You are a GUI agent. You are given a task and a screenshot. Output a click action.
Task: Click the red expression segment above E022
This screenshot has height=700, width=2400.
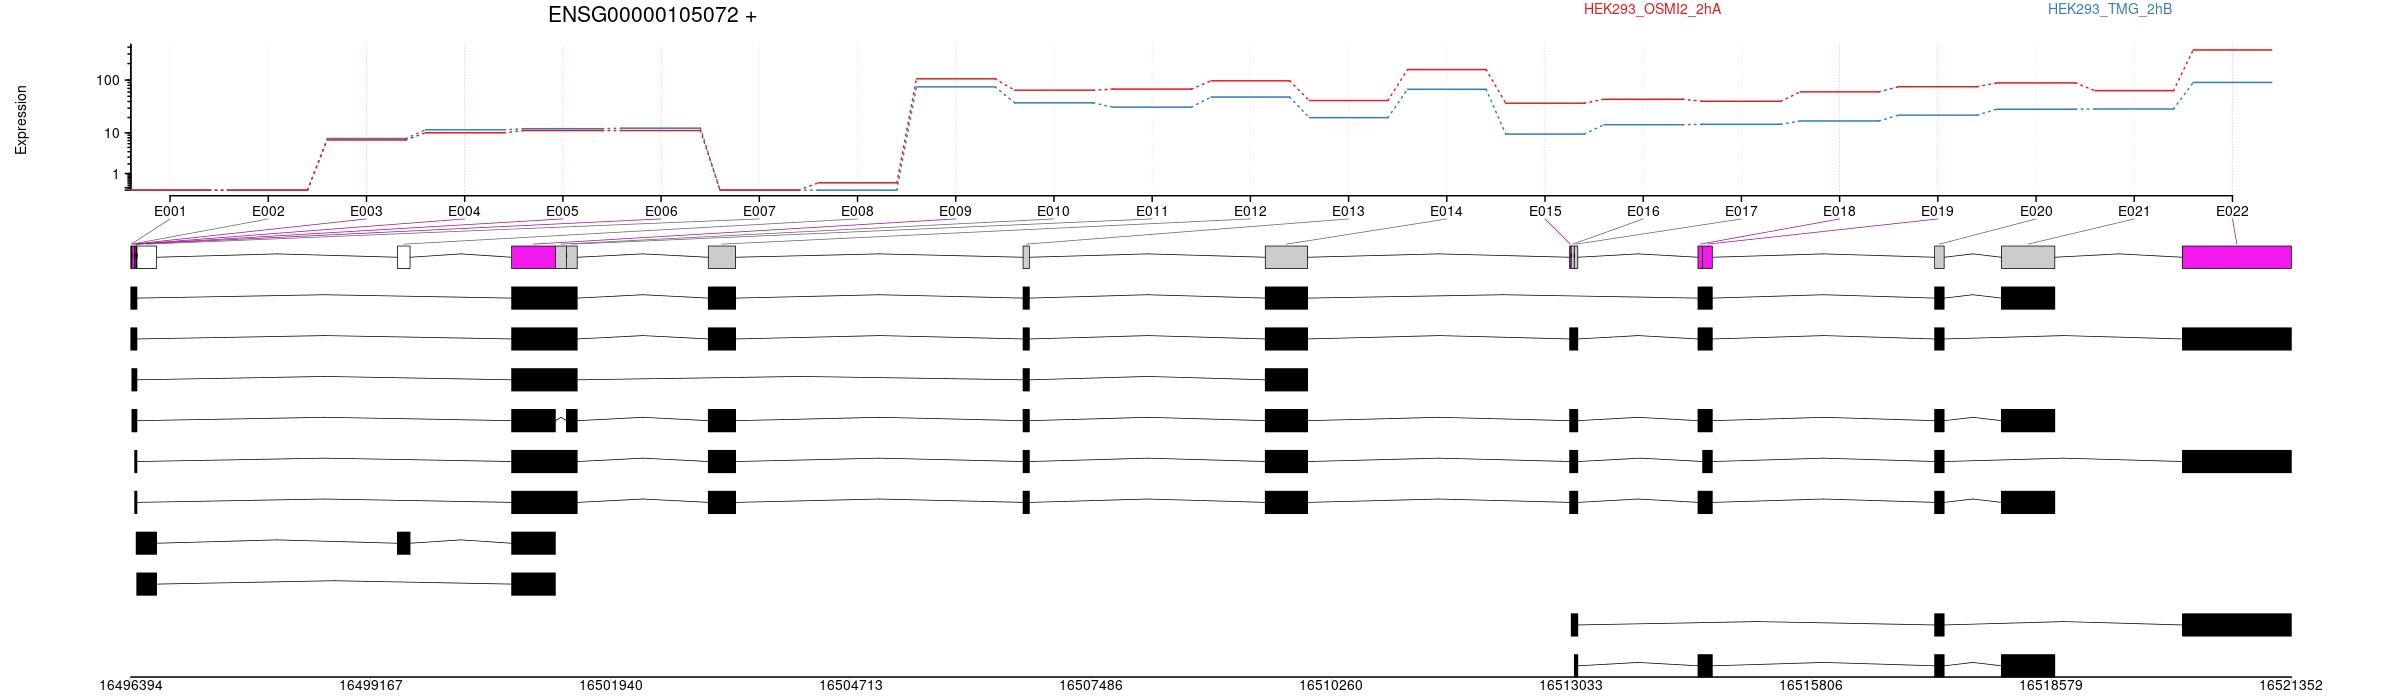(x=2232, y=50)
